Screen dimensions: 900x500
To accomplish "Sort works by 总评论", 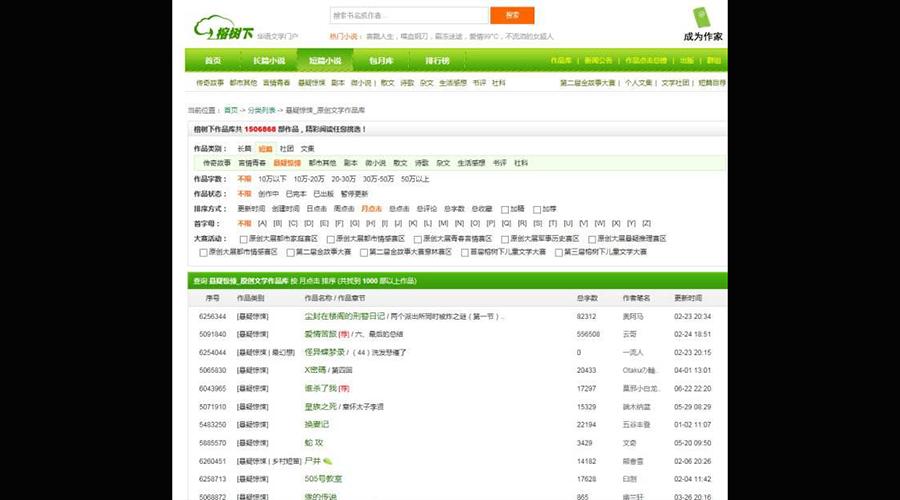I will pyautogui.click(x=426, y=209).
